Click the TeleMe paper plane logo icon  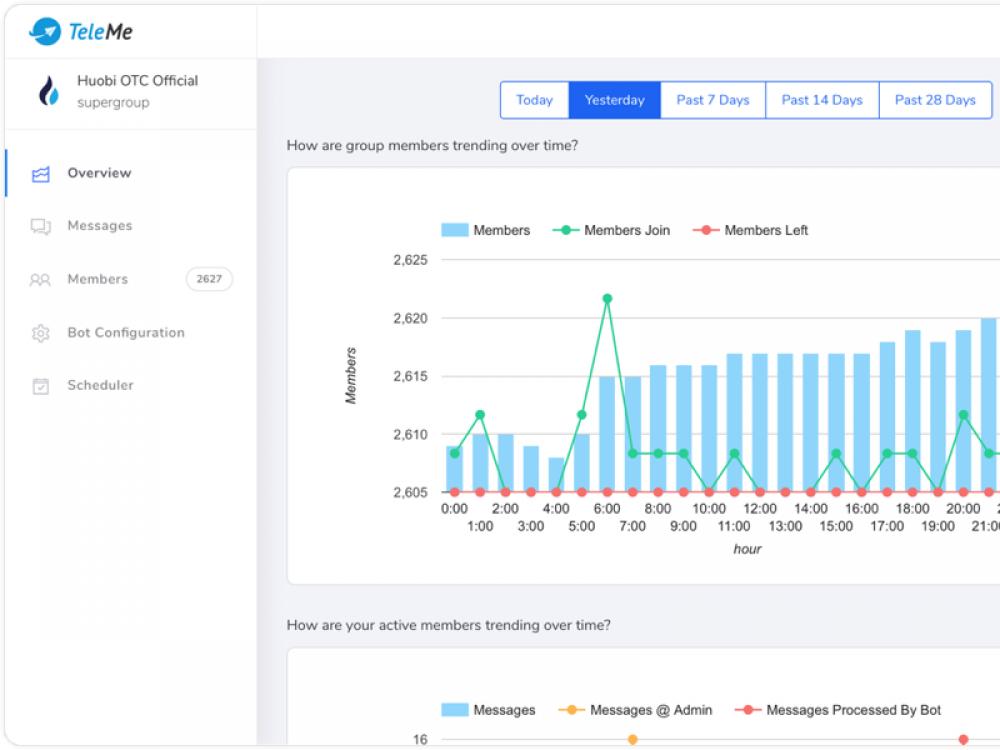45,32
